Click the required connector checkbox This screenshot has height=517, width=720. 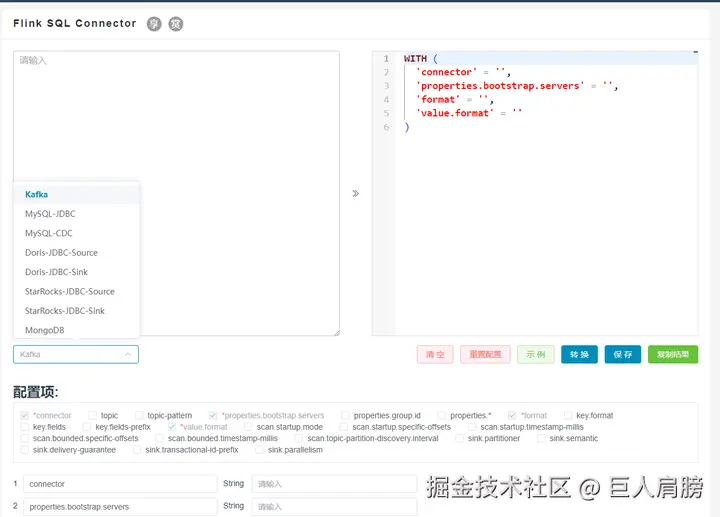click(x=25, y=416)
